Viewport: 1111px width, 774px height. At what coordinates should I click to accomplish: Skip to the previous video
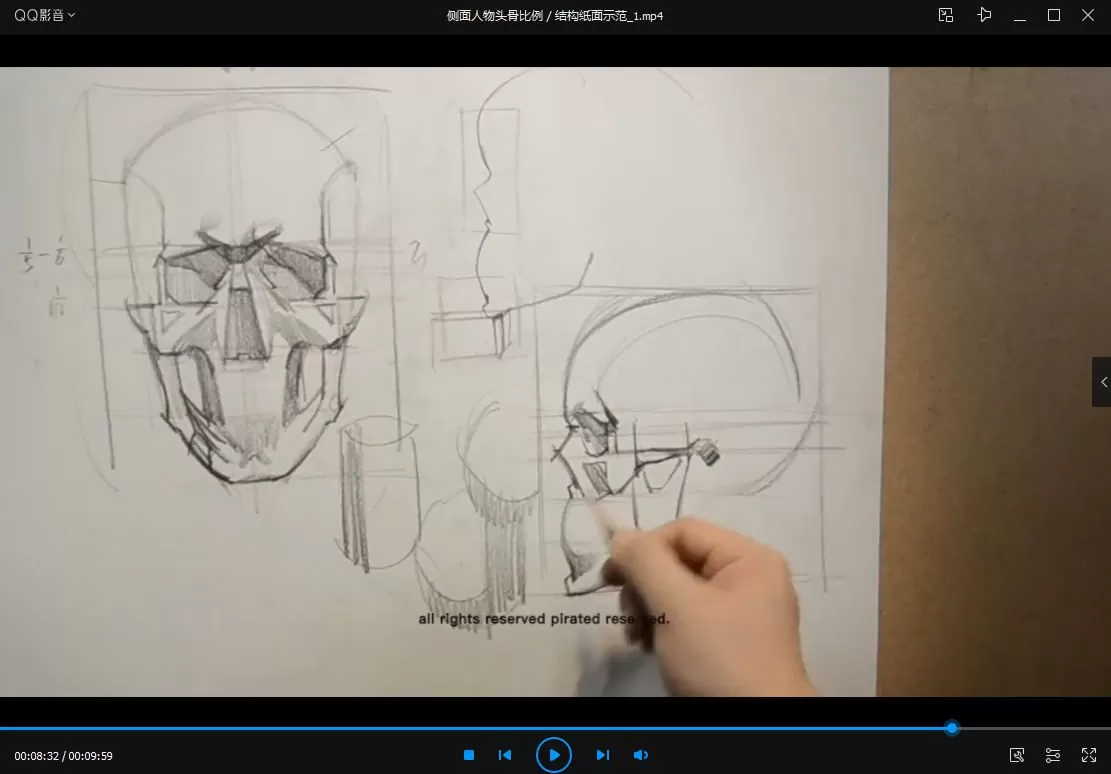pos(505,755)
